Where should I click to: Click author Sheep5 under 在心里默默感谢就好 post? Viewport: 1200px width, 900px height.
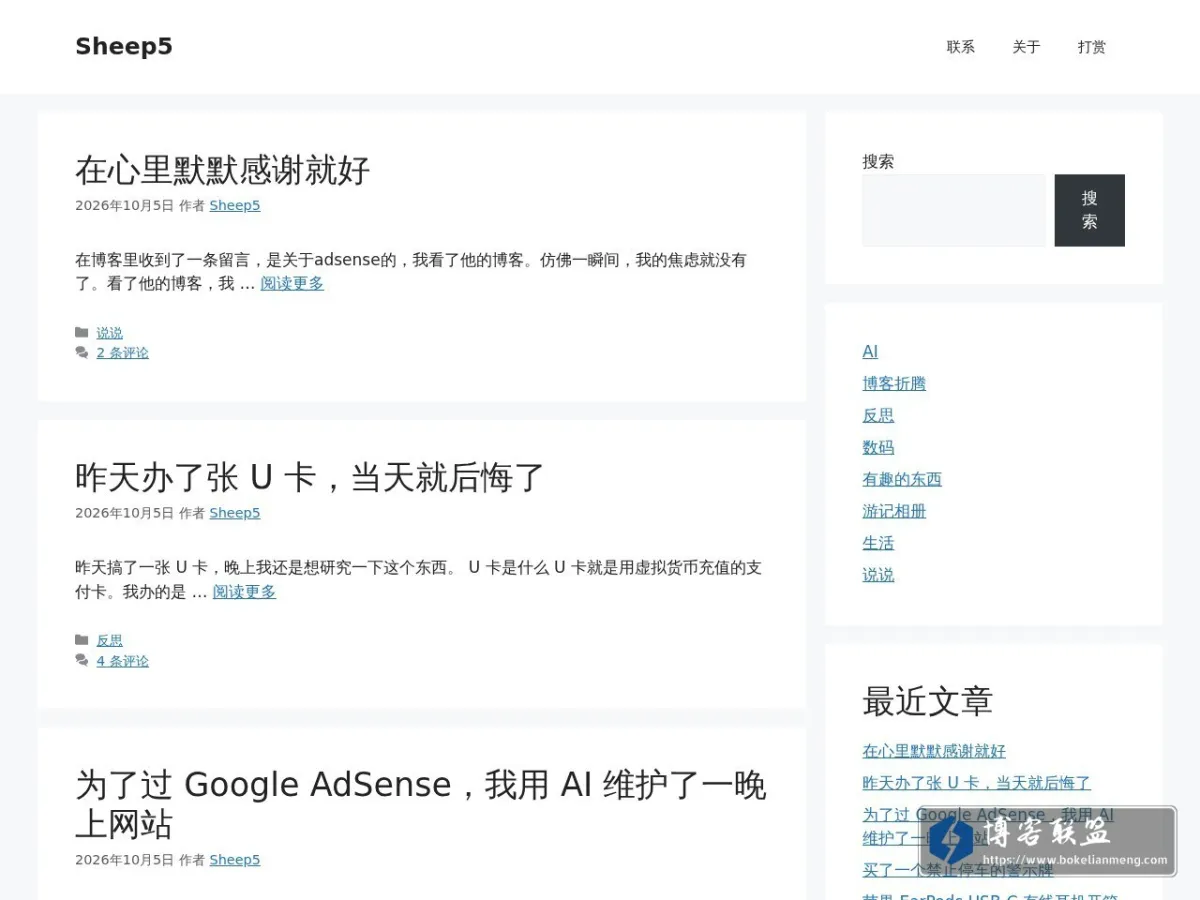[235, 205]
